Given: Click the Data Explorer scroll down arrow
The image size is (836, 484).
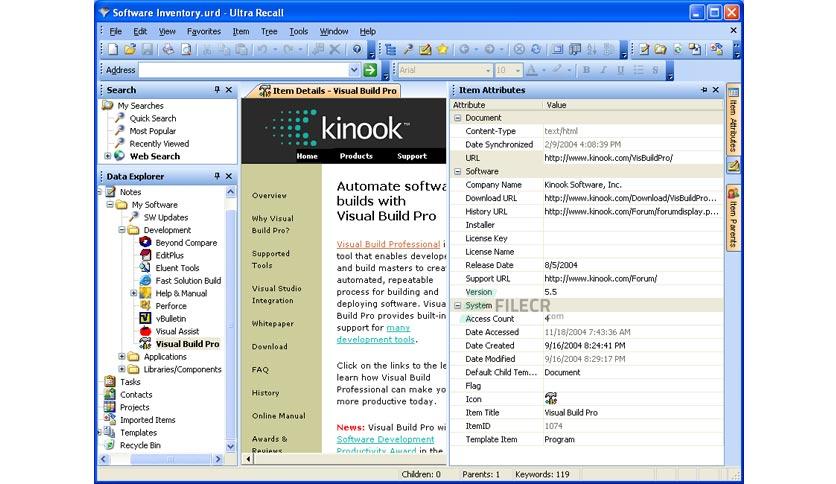Looking at the screenshot, I should coord(230,447).
